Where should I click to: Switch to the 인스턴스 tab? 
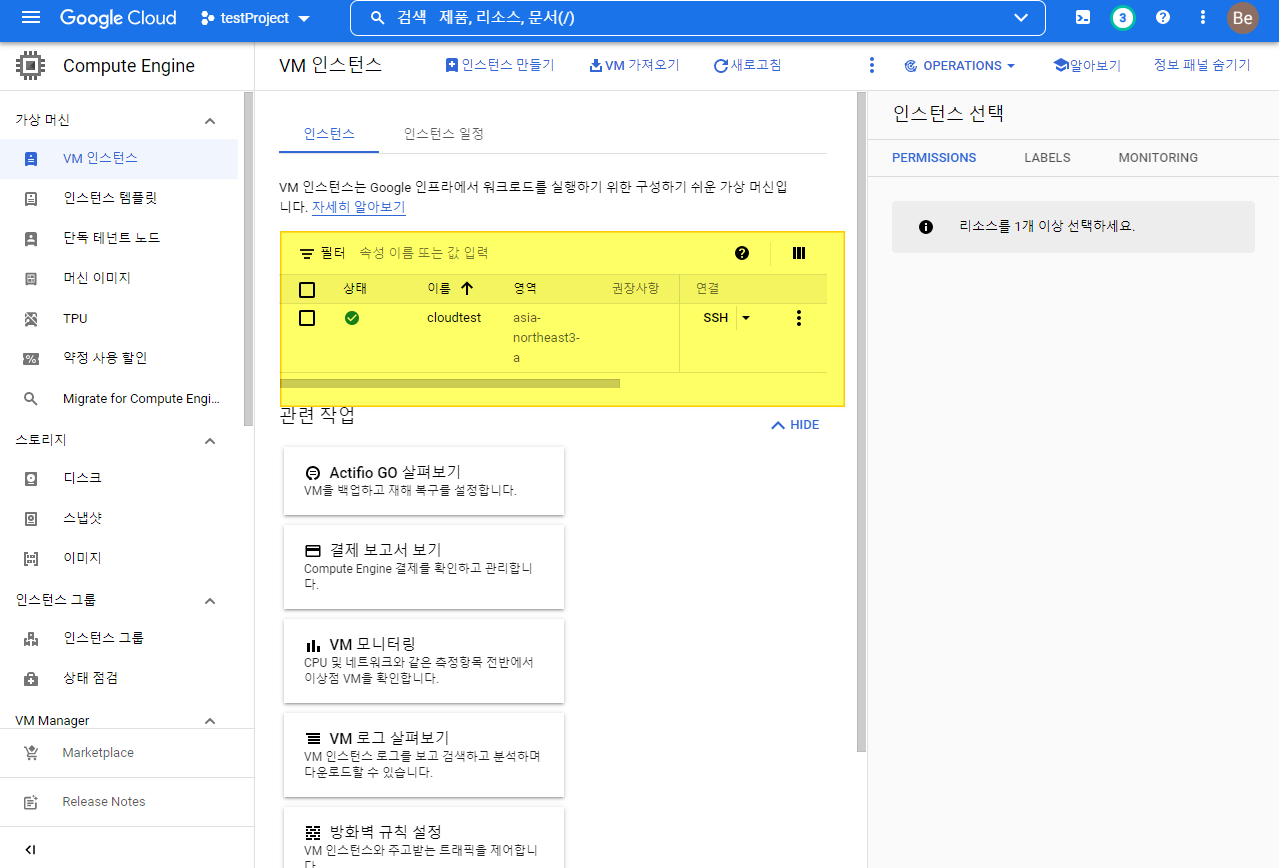click(x=329, y=133)
